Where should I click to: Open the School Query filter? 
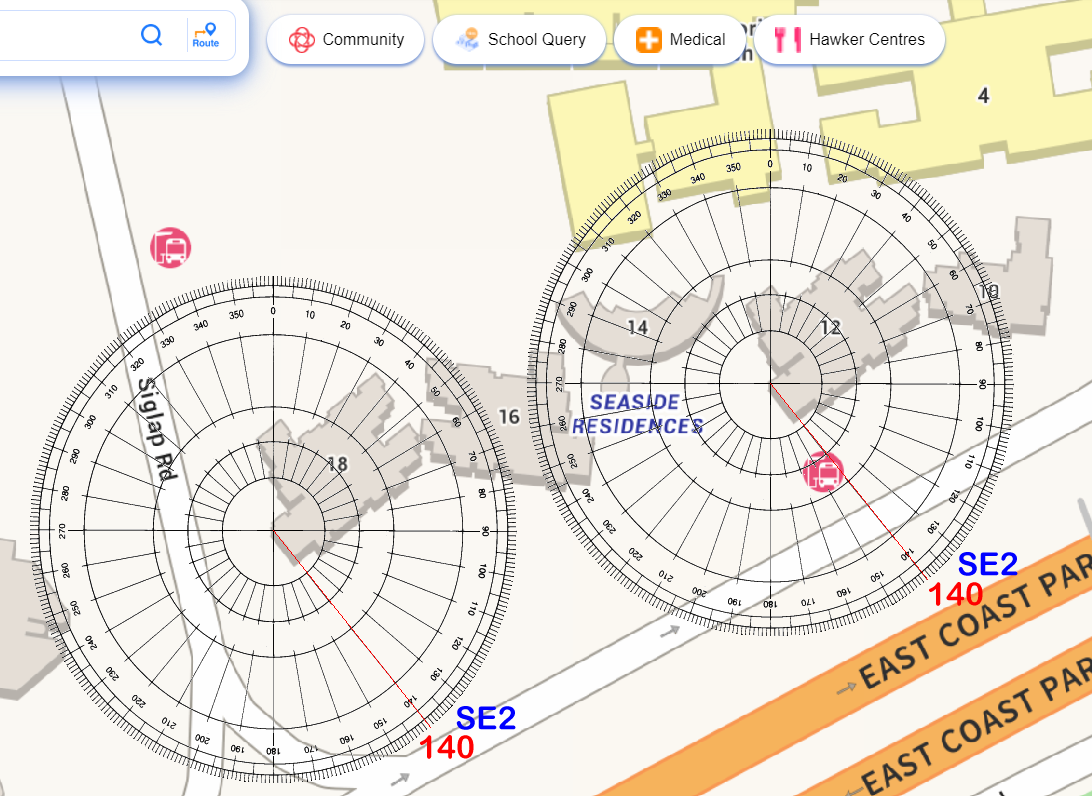[520, 40]
